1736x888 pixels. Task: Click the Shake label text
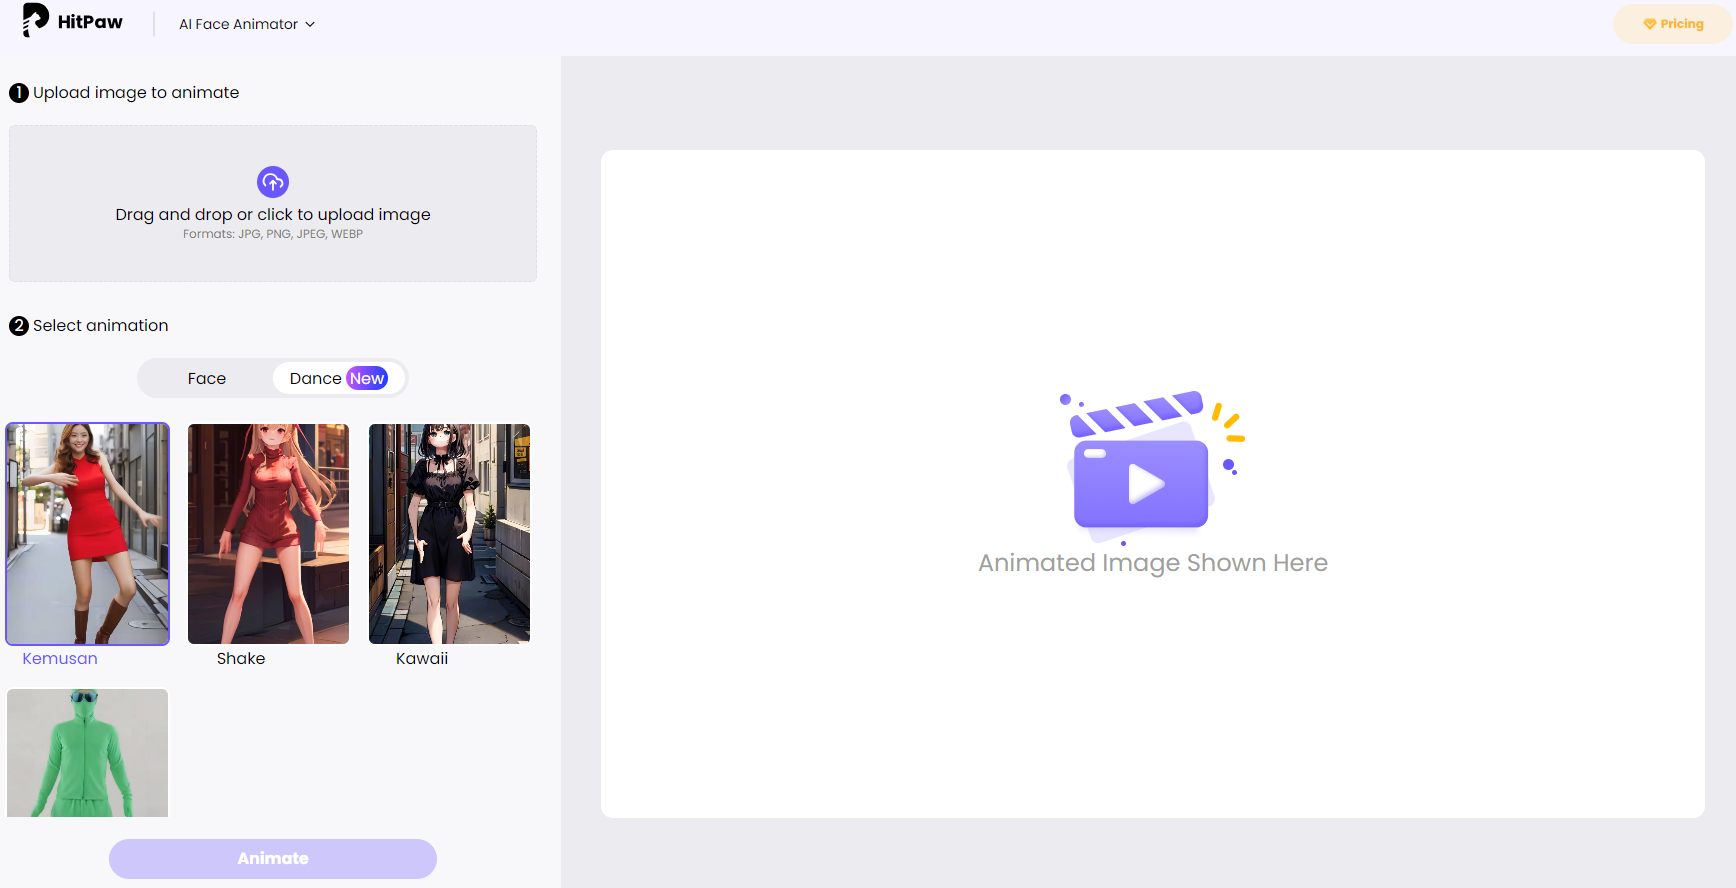coord(241,658)
